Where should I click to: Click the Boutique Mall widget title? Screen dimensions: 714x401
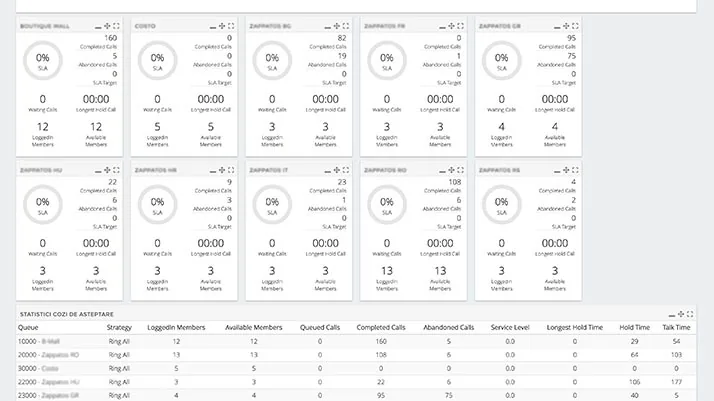pyautogui.click(x=45, y=26)
